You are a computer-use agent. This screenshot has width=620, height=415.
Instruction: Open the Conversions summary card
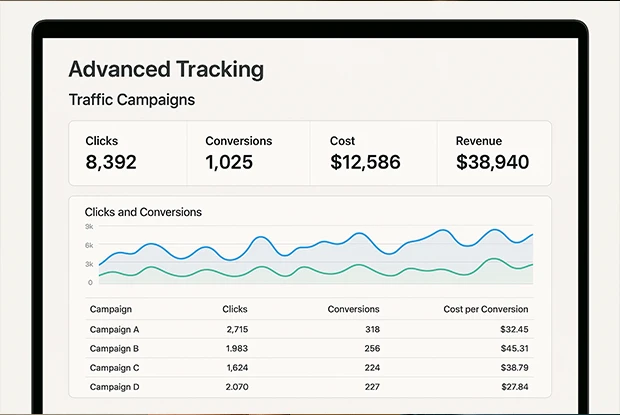(248, 153)
